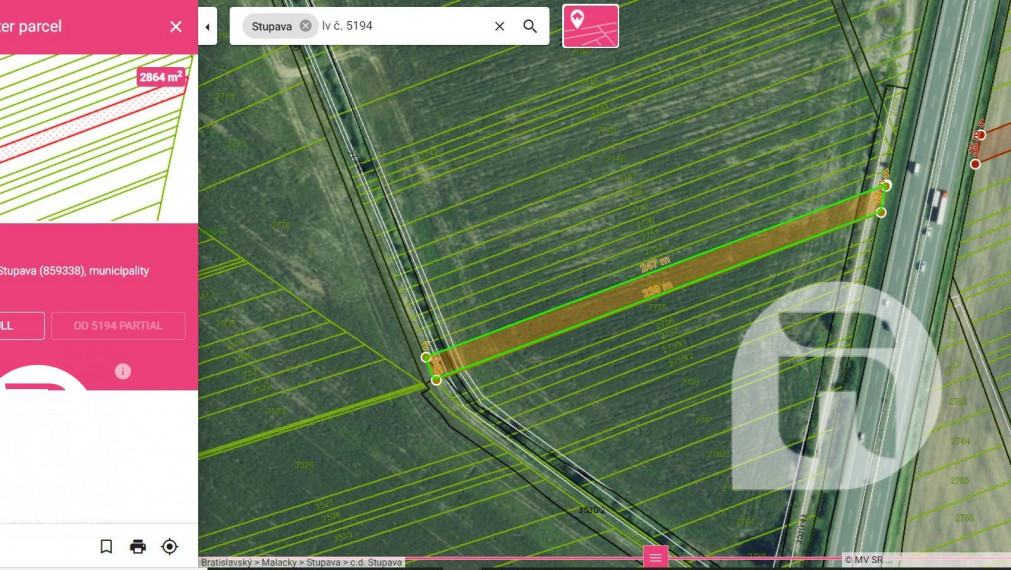Click the © MV SR attribution
The width and height of the screenshot is (1011, 570).
click(867, 560)
